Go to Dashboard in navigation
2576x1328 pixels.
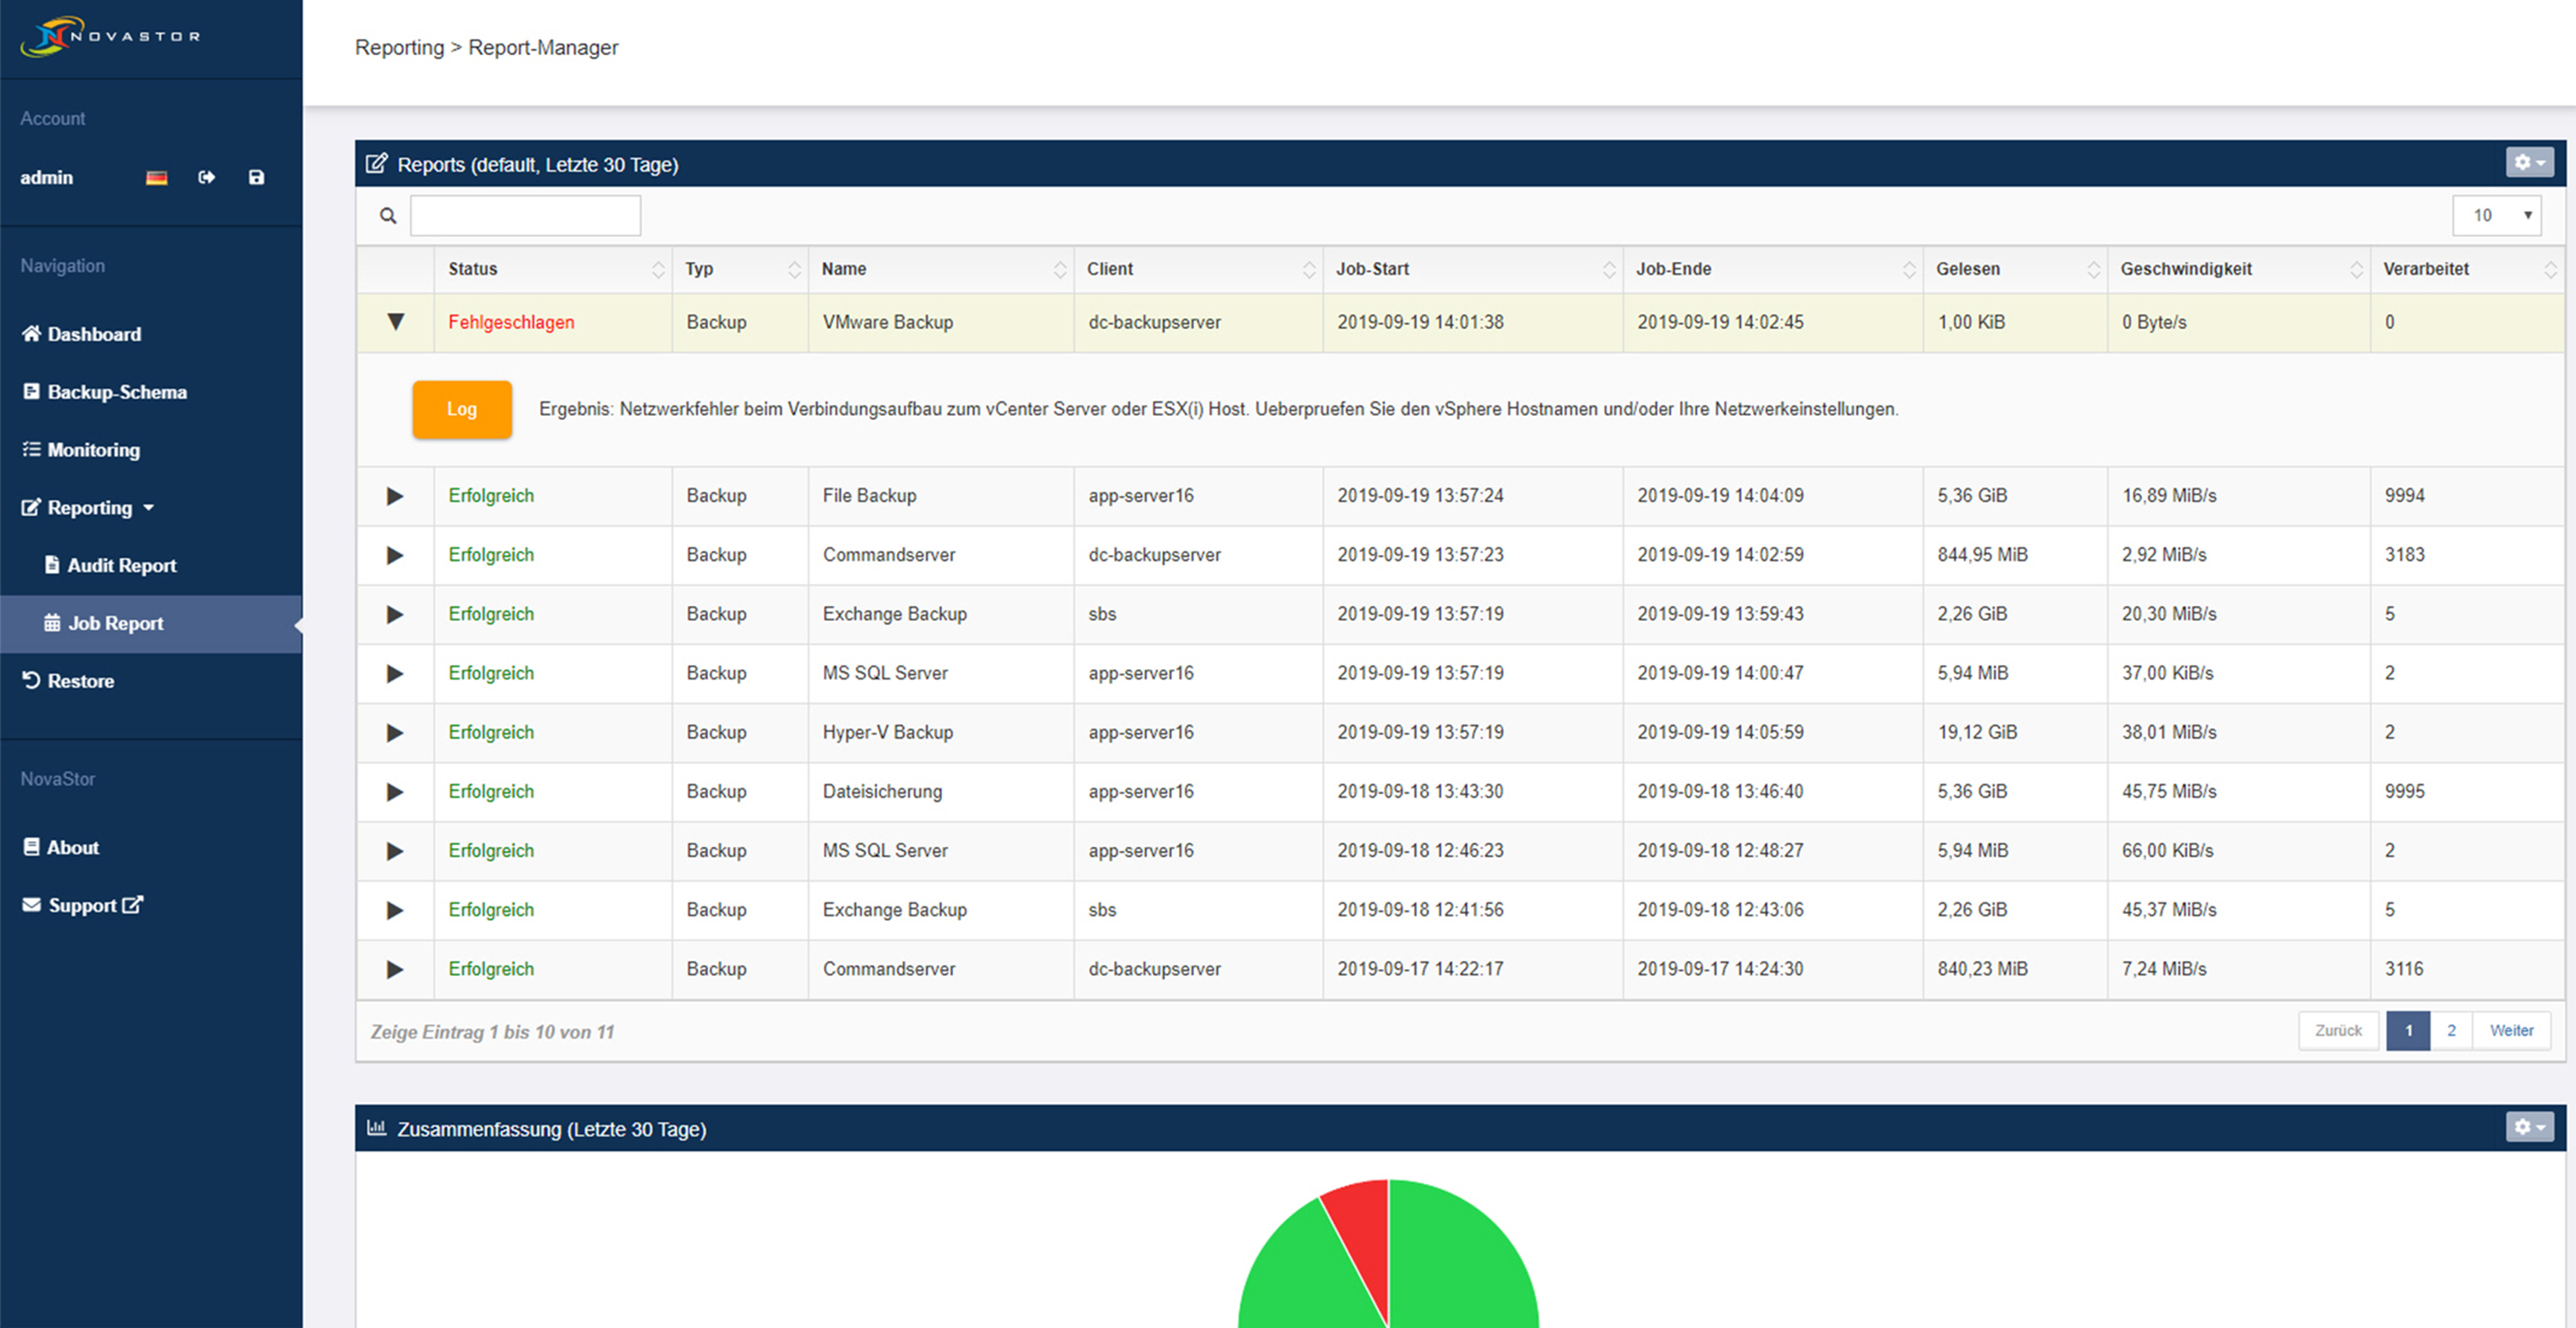pos(94,334)
